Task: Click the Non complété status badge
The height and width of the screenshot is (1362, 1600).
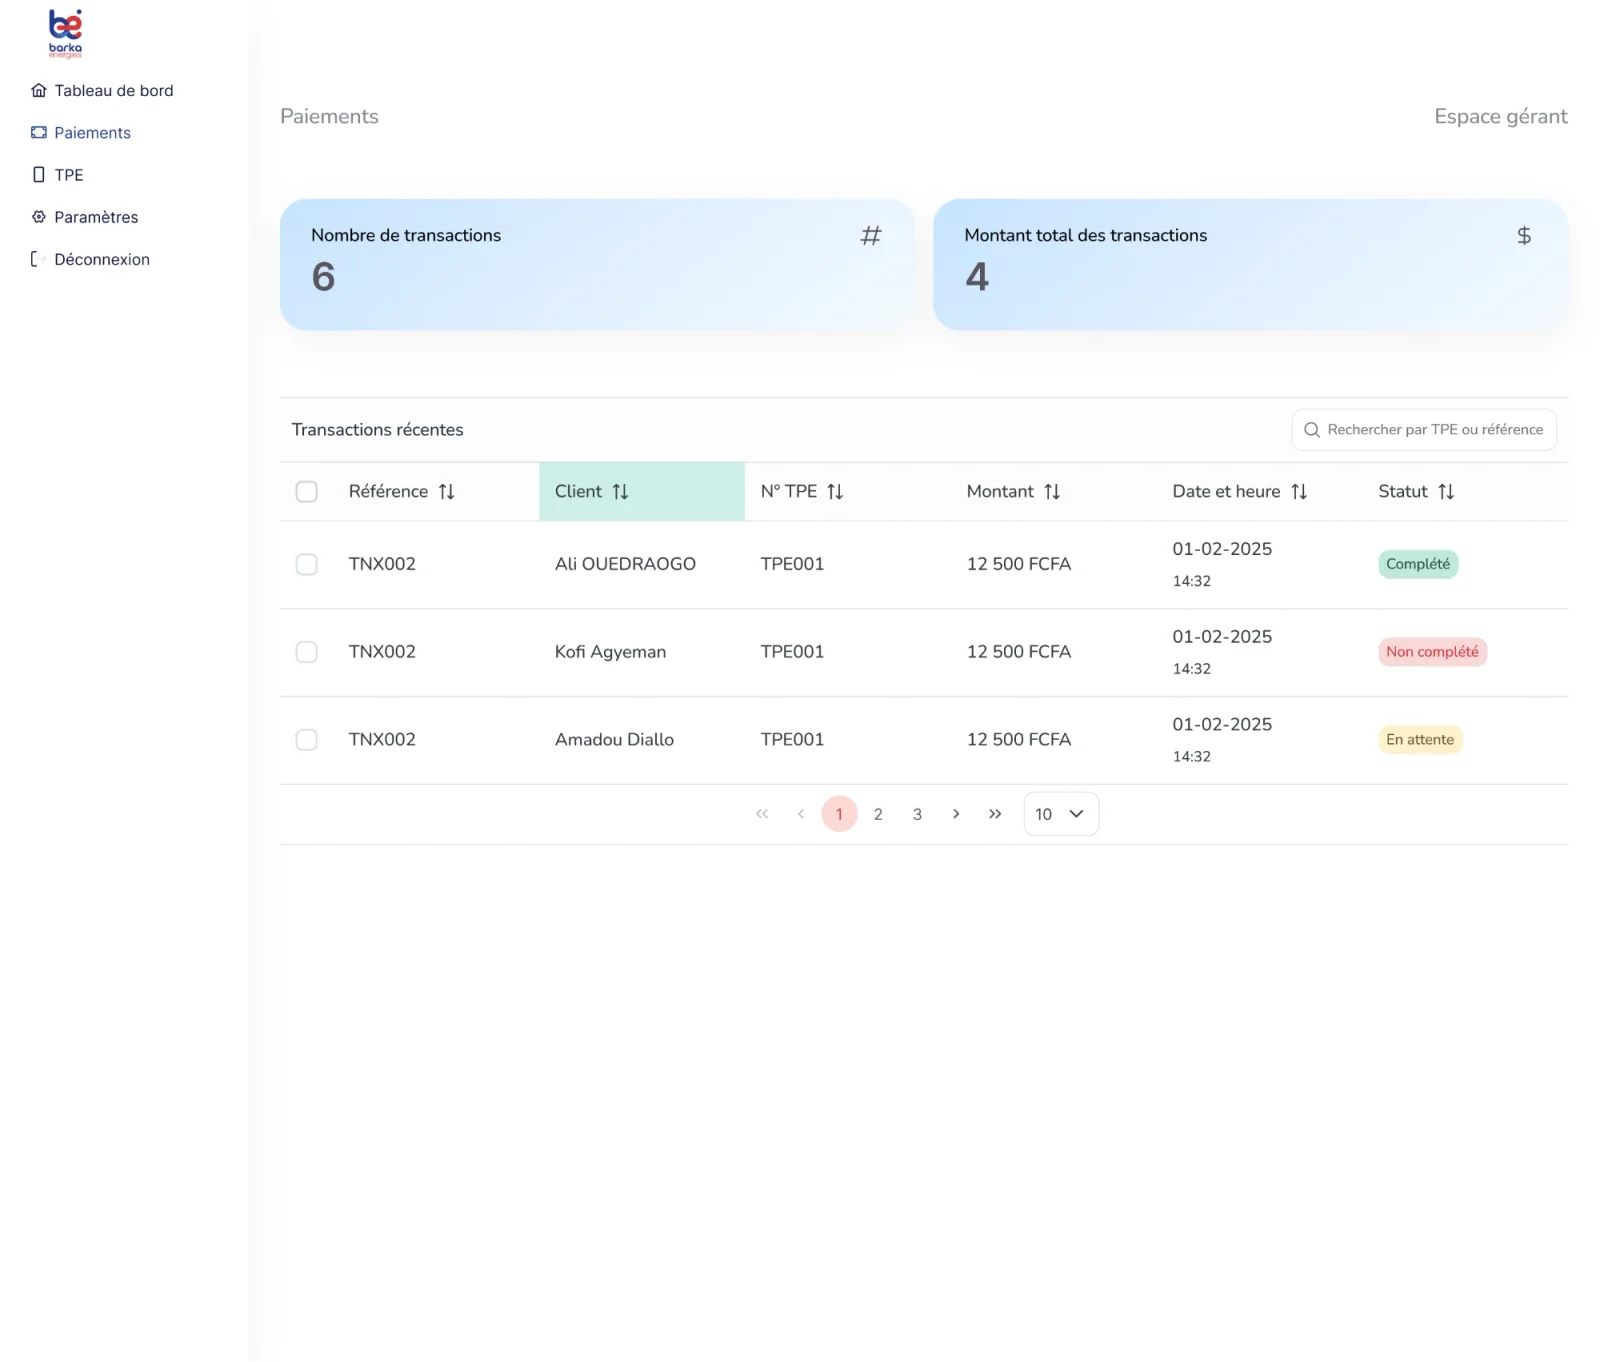Action: tap(1432, 653)
